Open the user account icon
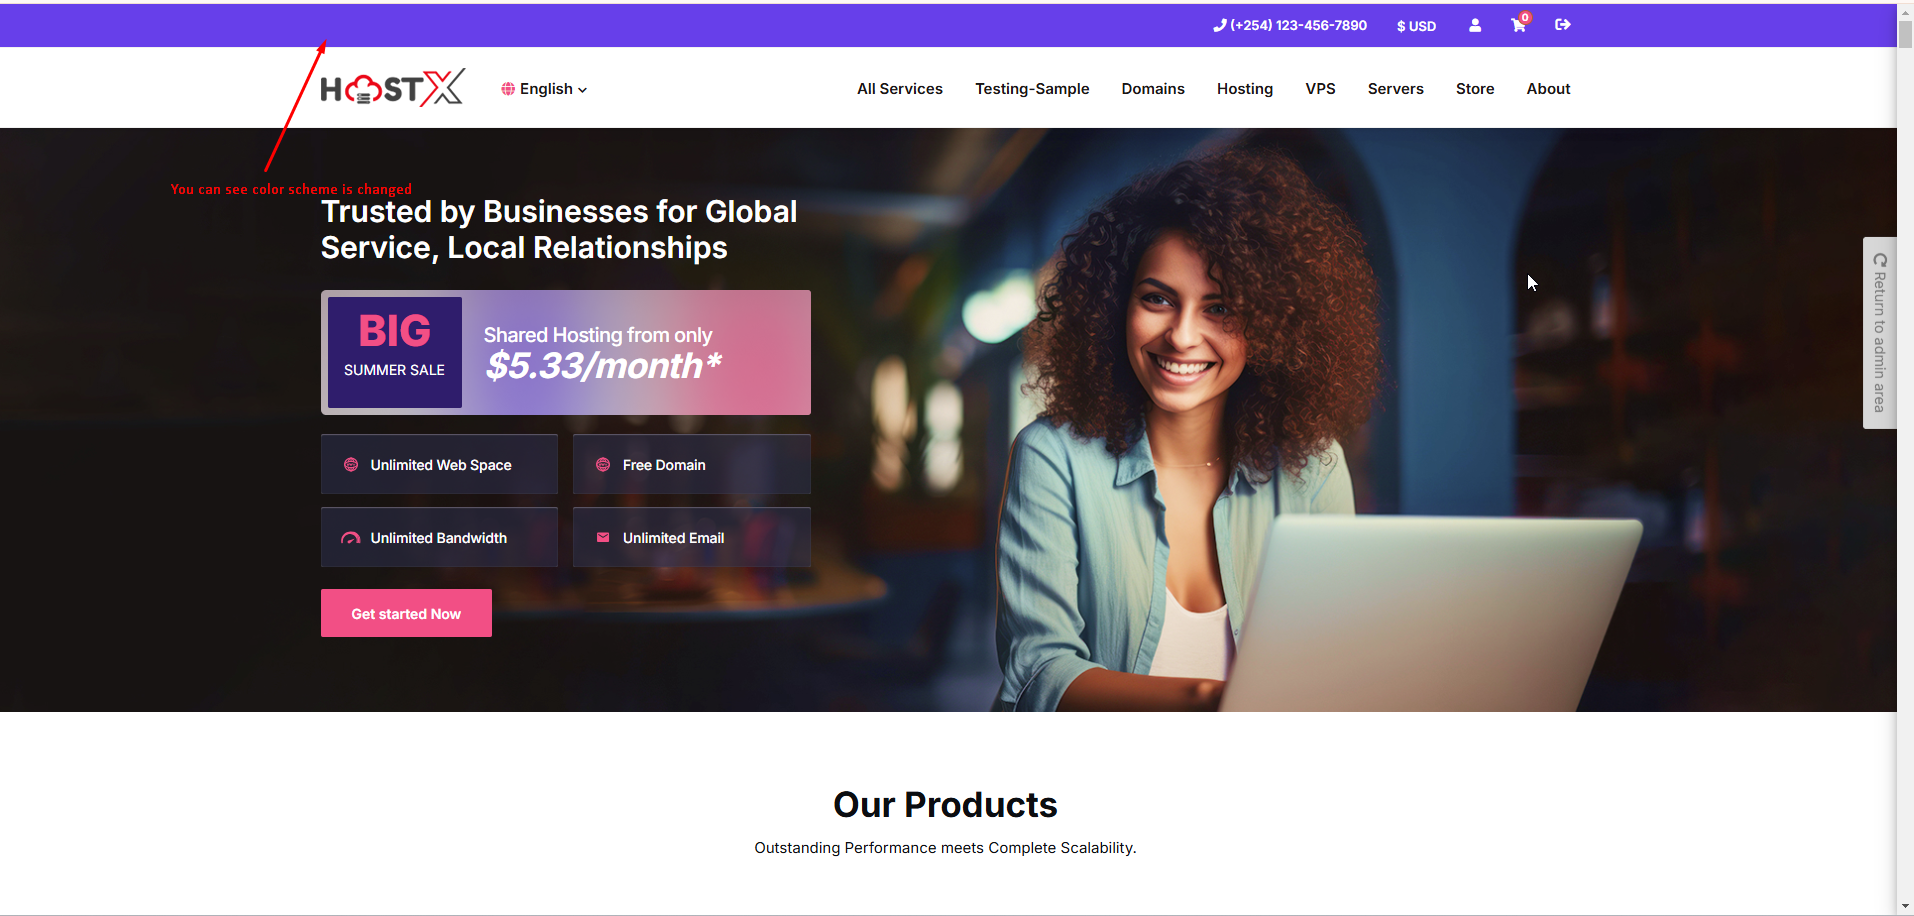Viewport: 1914px width, 916px height. [x=1475, y=25]
